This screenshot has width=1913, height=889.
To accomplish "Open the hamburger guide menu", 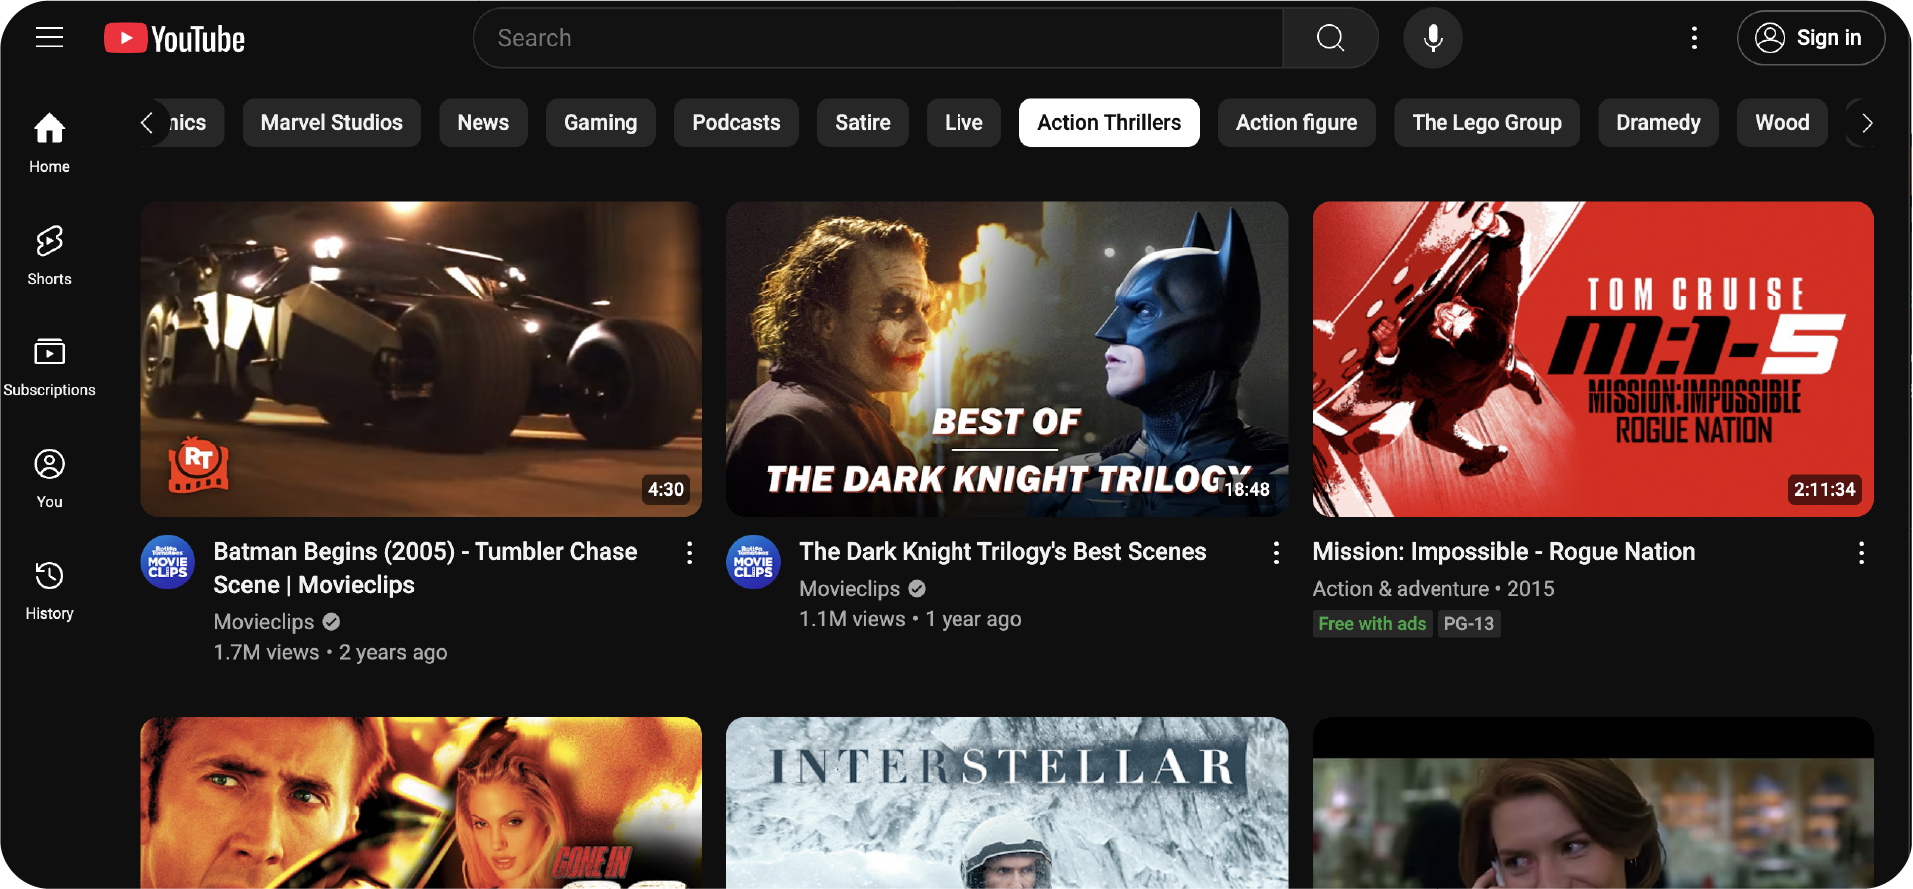I will 49,38.
